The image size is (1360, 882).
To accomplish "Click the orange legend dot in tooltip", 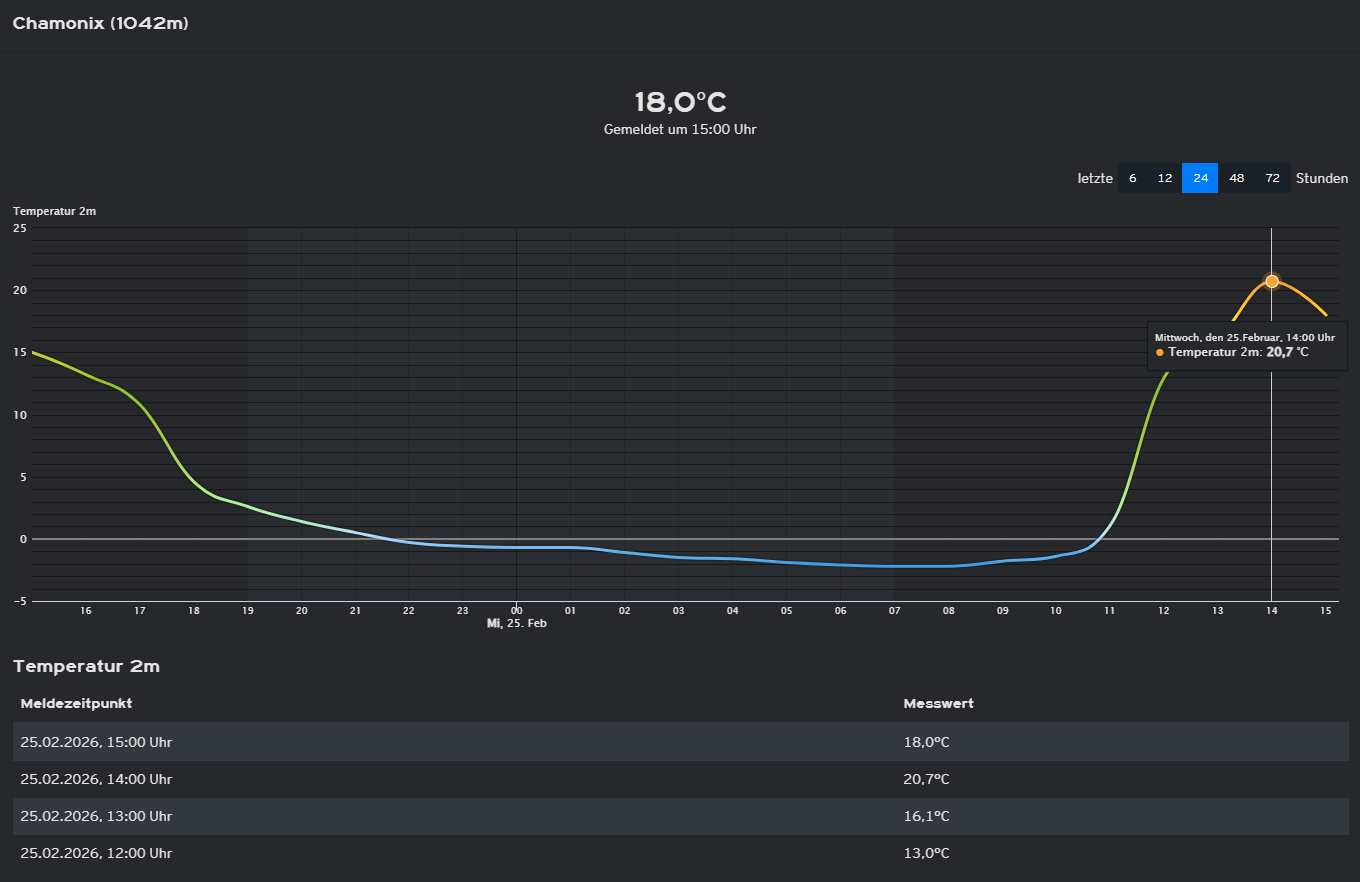I will [1160, 353].
